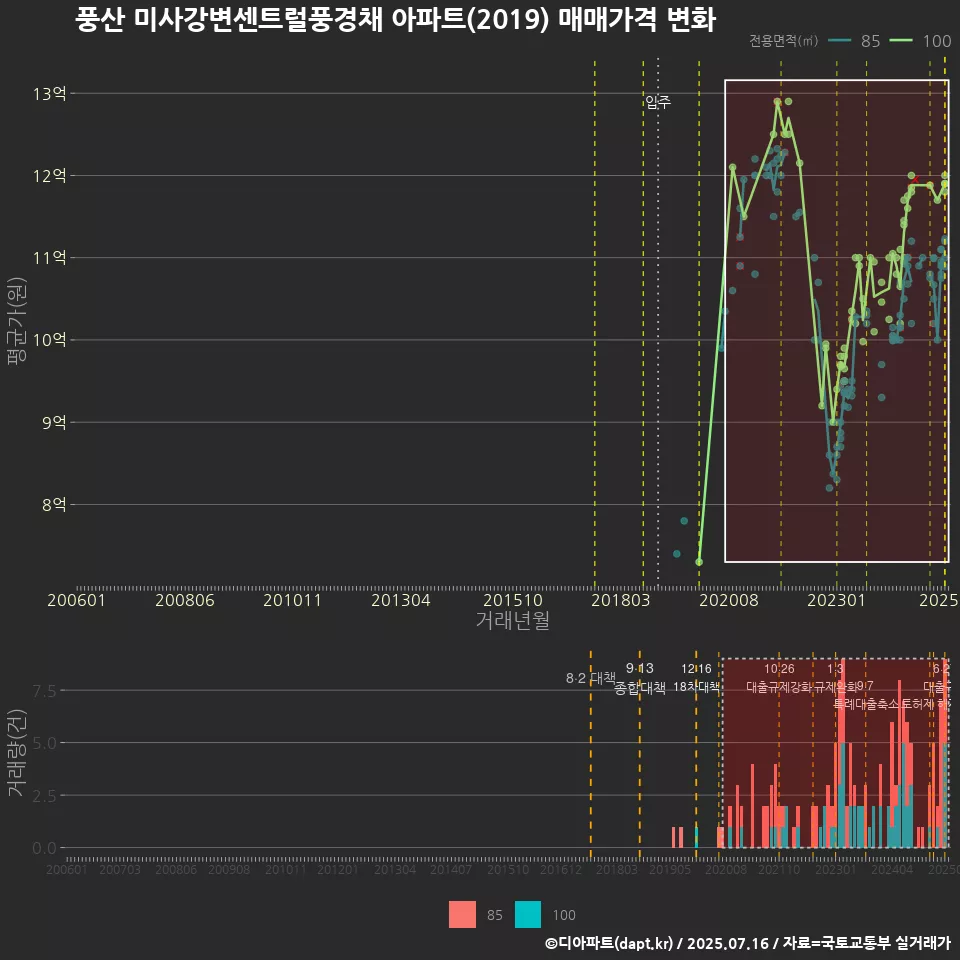Click the 202301 tick label on the price chart
Viewport: 960px width, 960px height.
pos(836,600)
